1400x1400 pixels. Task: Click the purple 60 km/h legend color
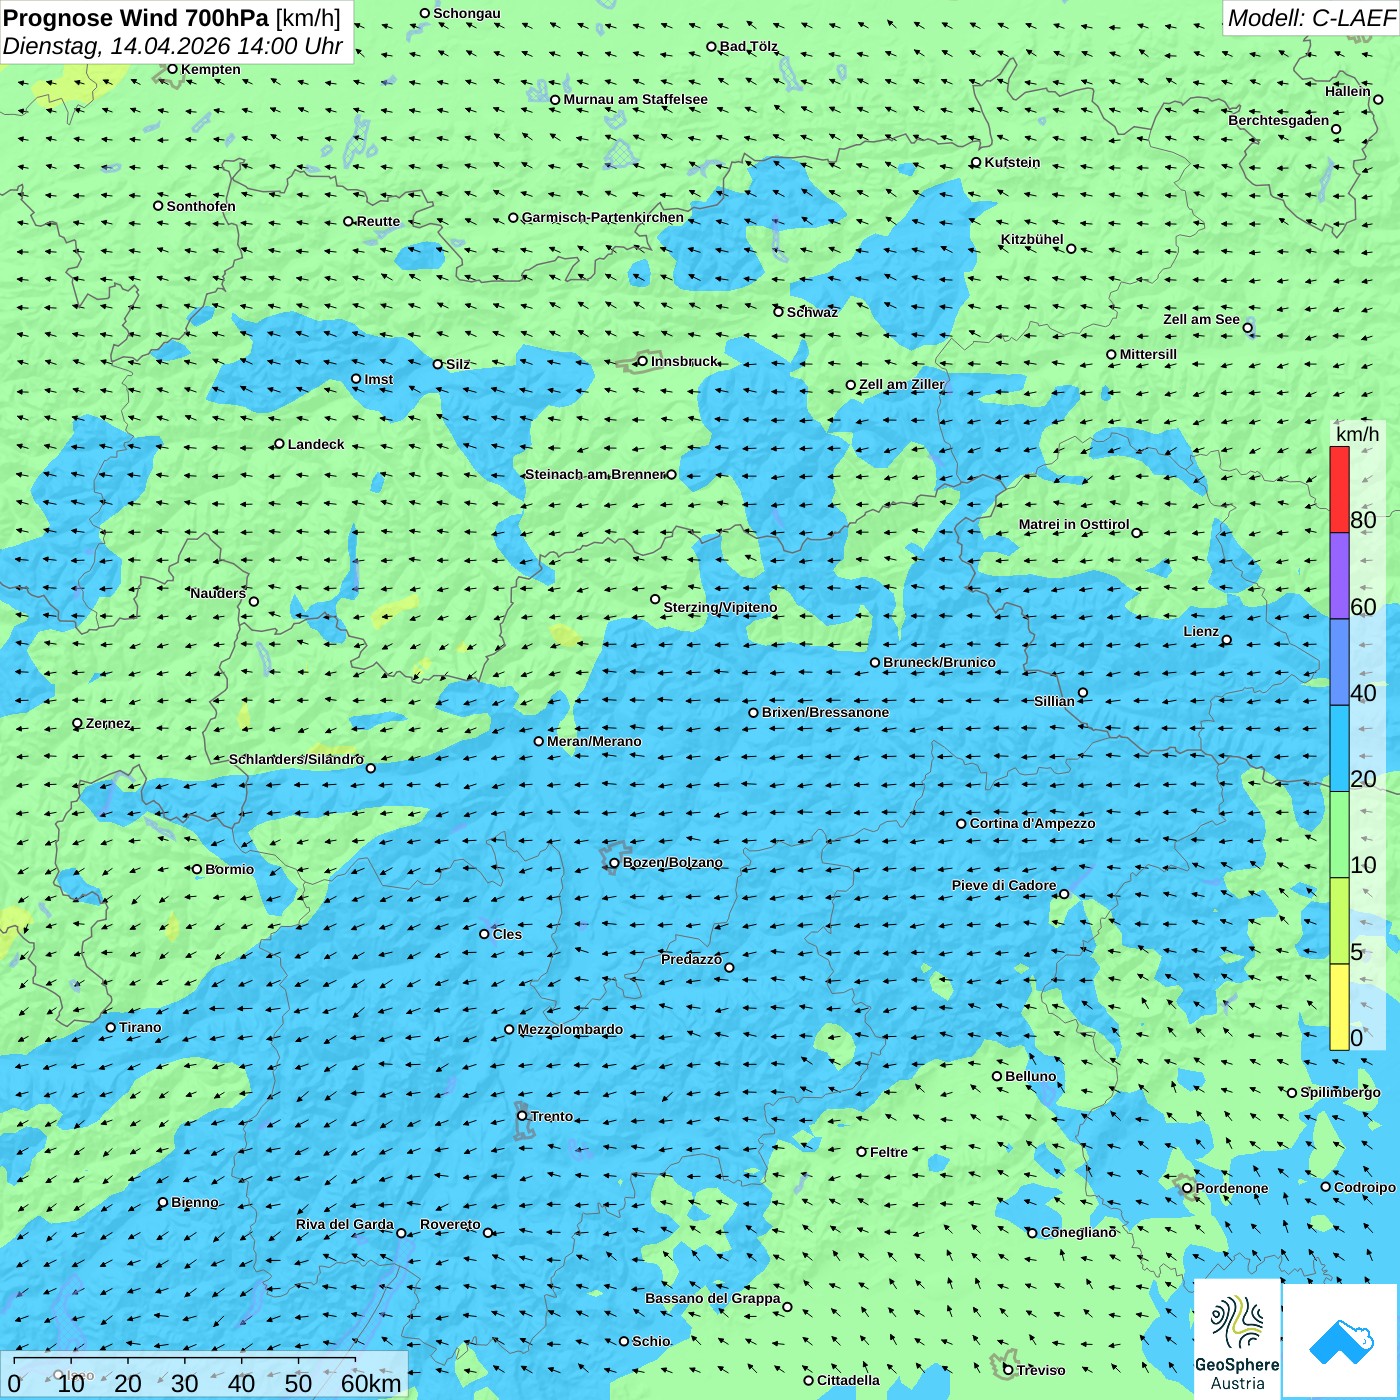pyautogui.click(x=1339, y=576)
